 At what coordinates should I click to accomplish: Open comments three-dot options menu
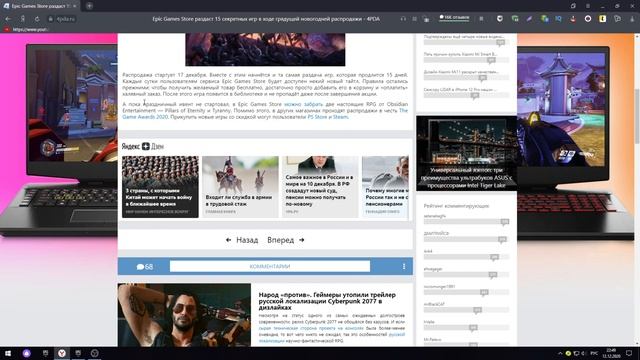tap(404, 267)
